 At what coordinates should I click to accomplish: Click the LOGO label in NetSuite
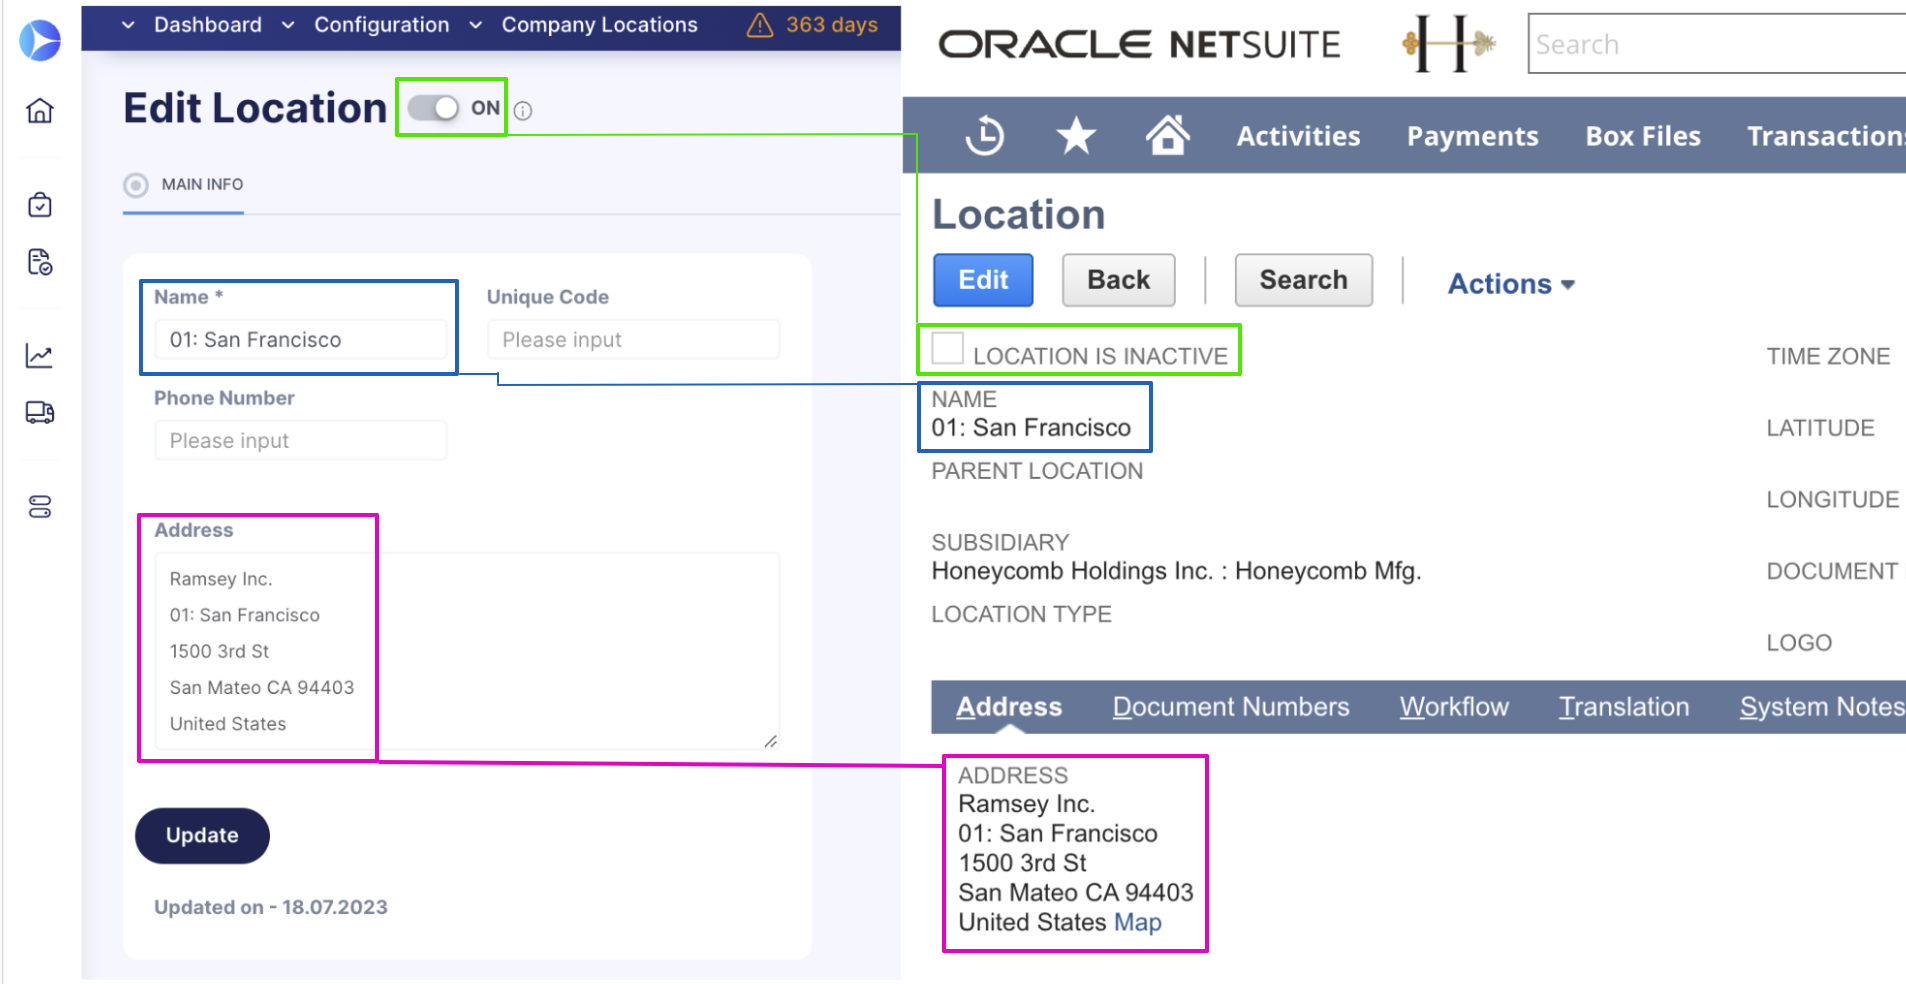[x=1799, y=643]
